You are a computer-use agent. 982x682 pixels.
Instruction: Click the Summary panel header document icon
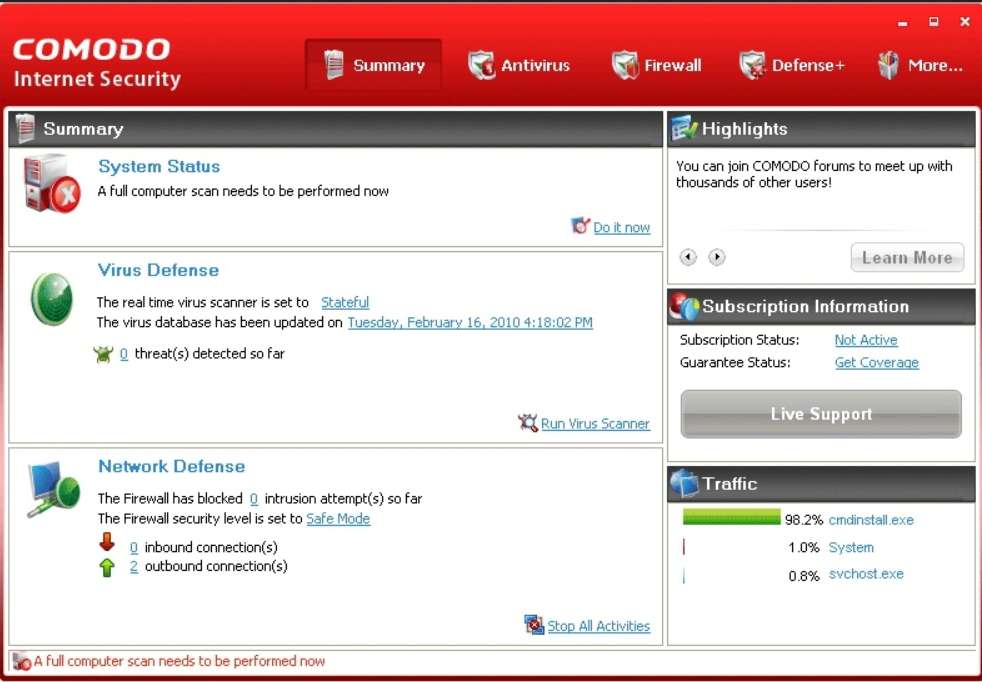click(x=25, y=128)
